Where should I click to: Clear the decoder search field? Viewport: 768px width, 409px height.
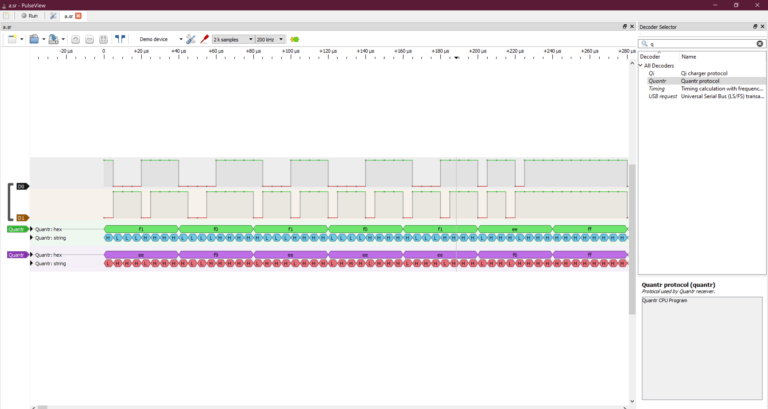click(x=760, y=44)
